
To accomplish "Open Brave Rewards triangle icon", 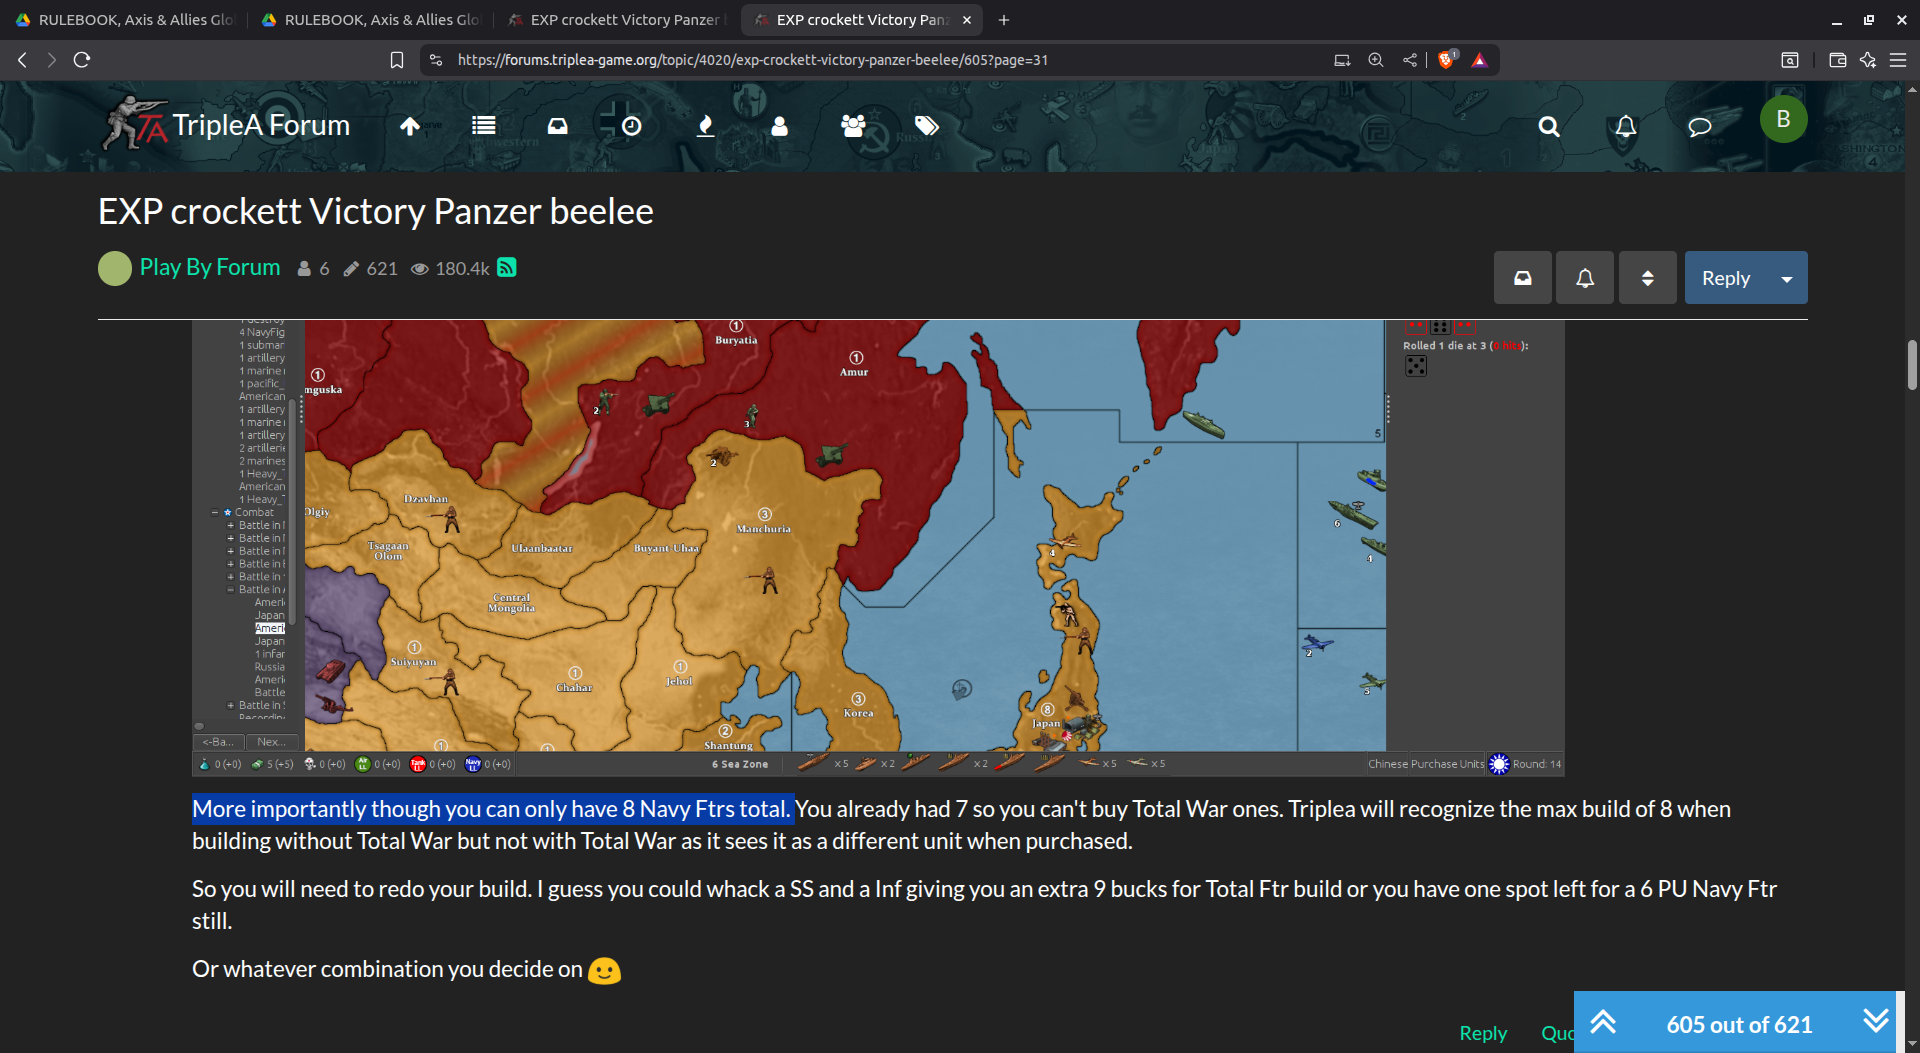I will pos(1480,60).
